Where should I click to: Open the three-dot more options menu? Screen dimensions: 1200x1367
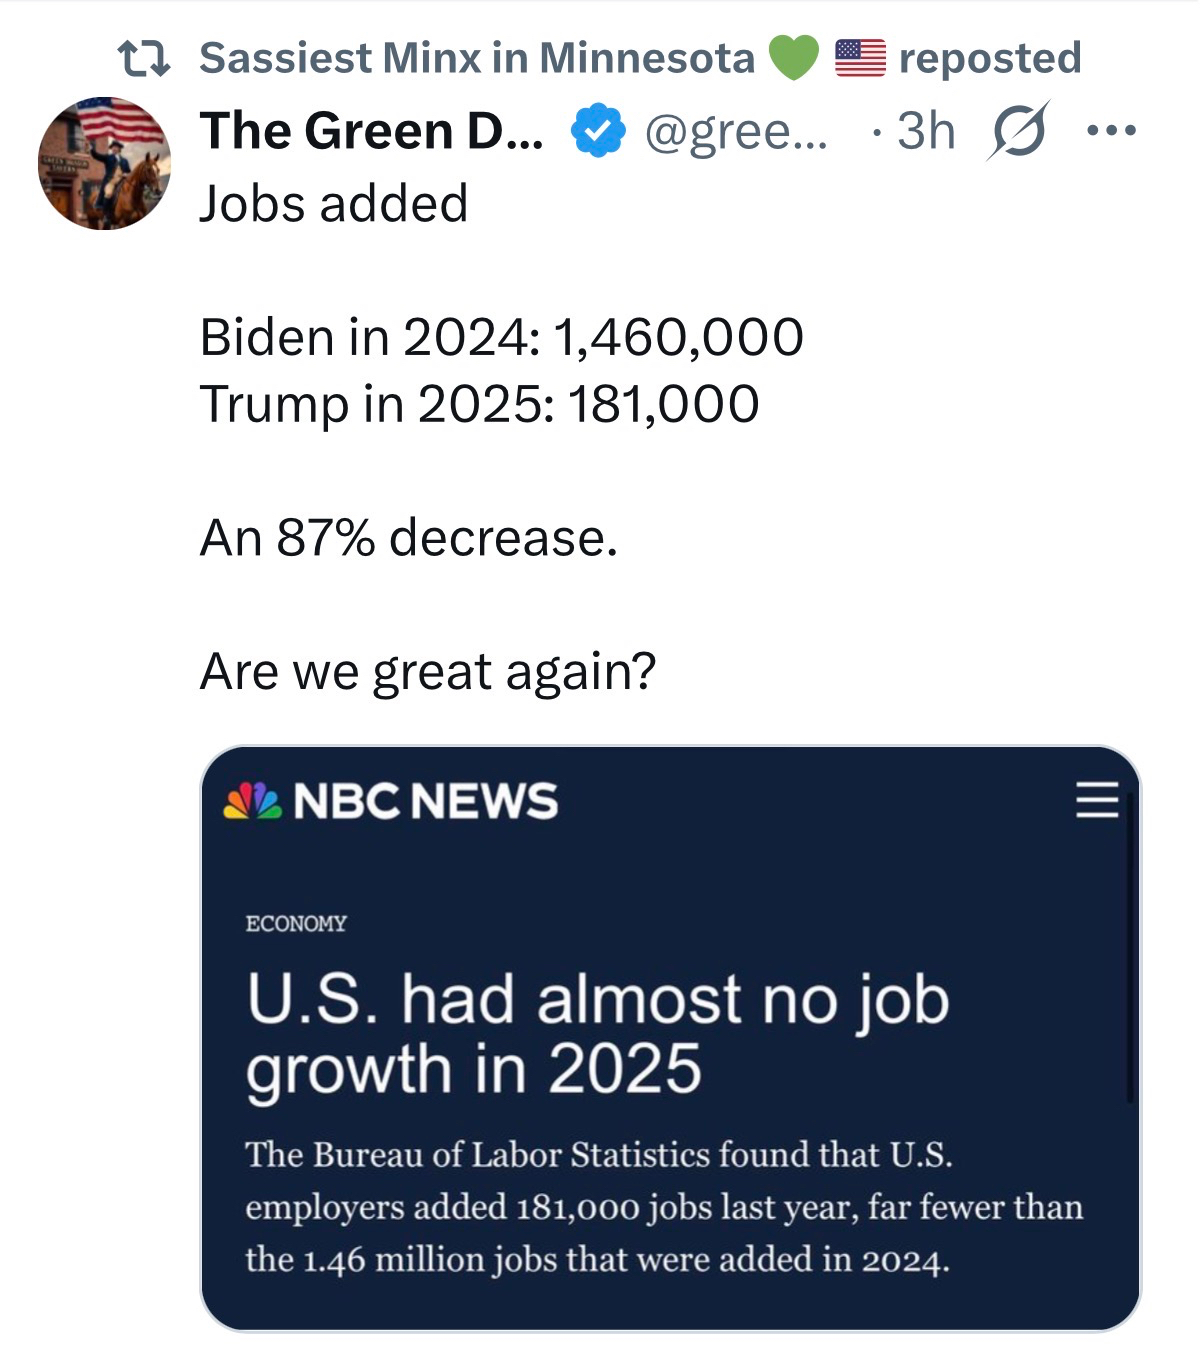coord(1113,131)
